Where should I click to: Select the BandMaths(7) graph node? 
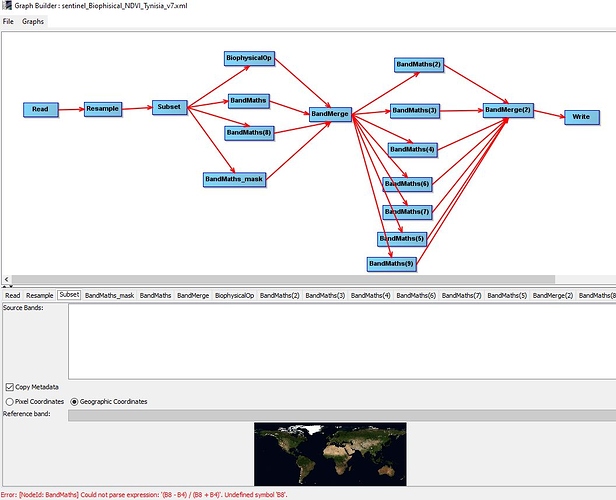pyautogui.click(x=407, y=212)
